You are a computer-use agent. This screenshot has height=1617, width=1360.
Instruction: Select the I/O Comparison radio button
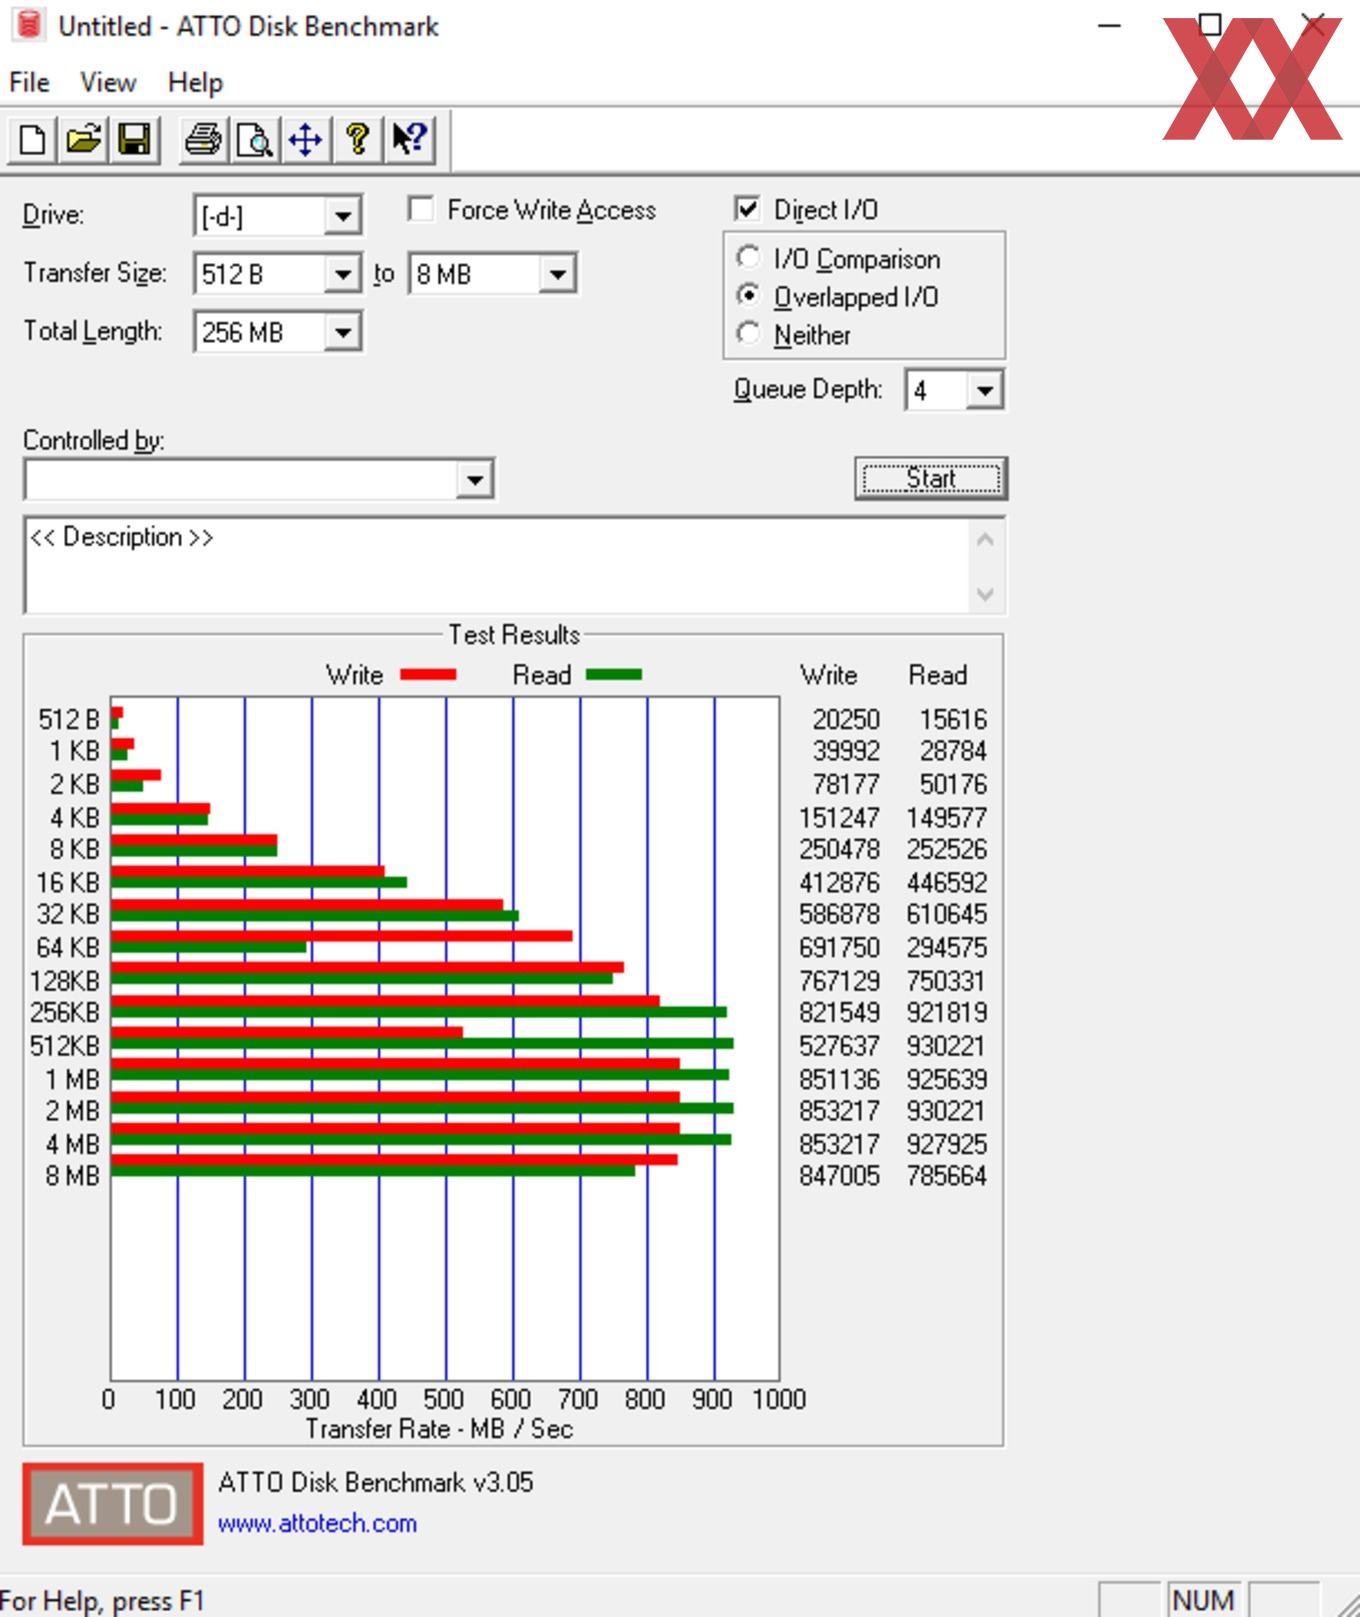748,257
